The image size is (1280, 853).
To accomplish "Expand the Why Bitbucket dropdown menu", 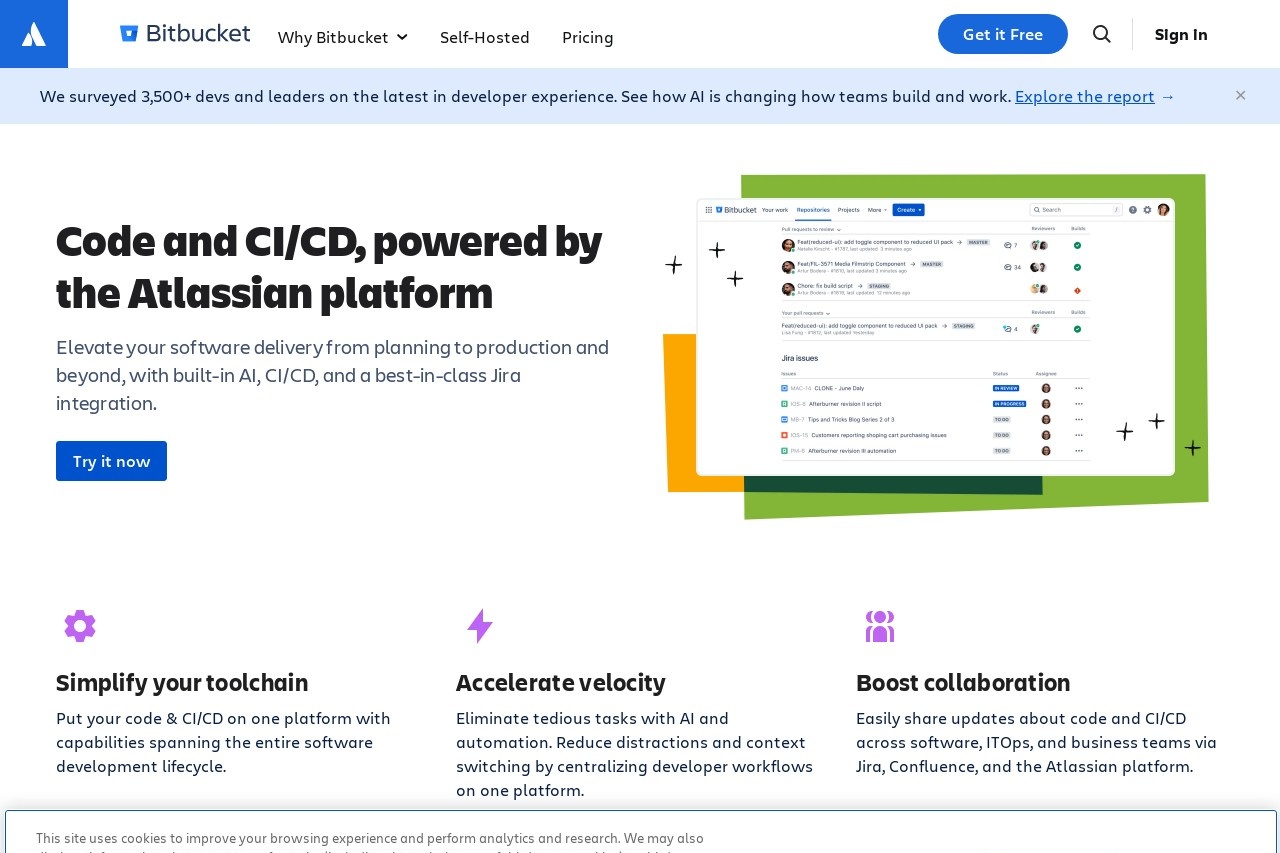I will point(343,37).
